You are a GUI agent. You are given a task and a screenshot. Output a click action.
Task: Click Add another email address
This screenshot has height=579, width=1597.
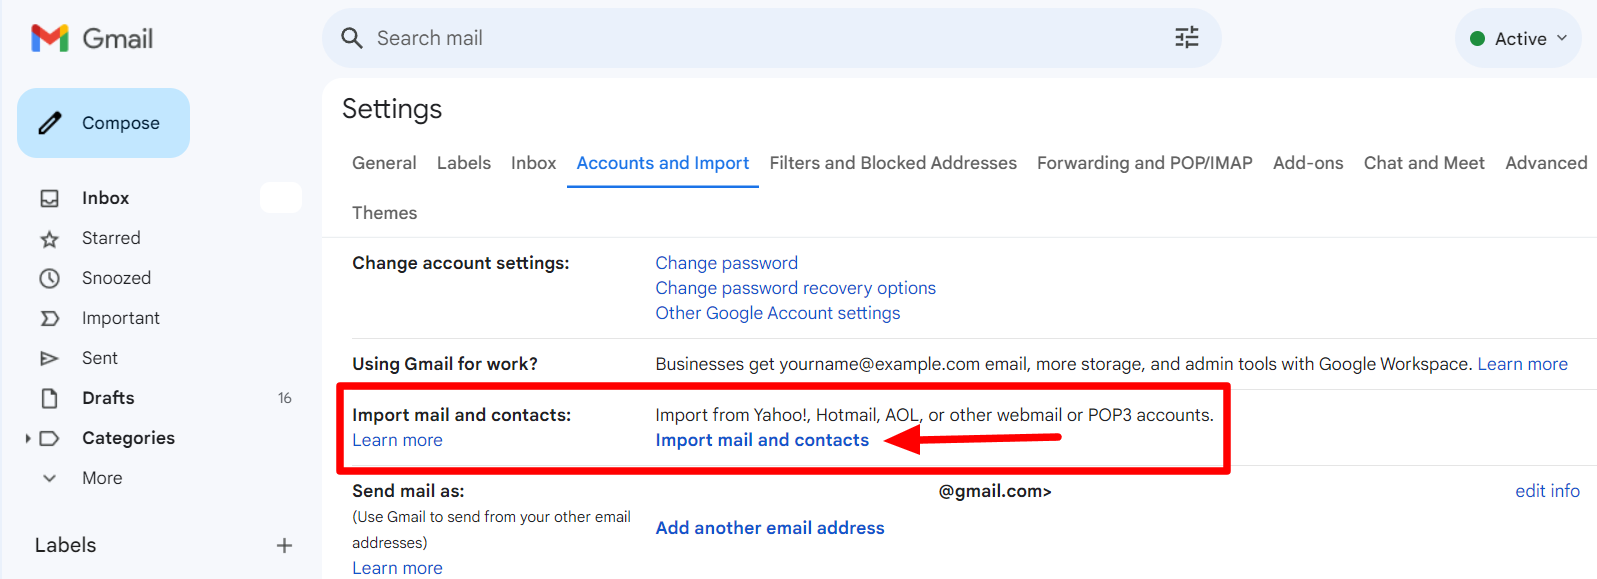(x=770, y=528)
